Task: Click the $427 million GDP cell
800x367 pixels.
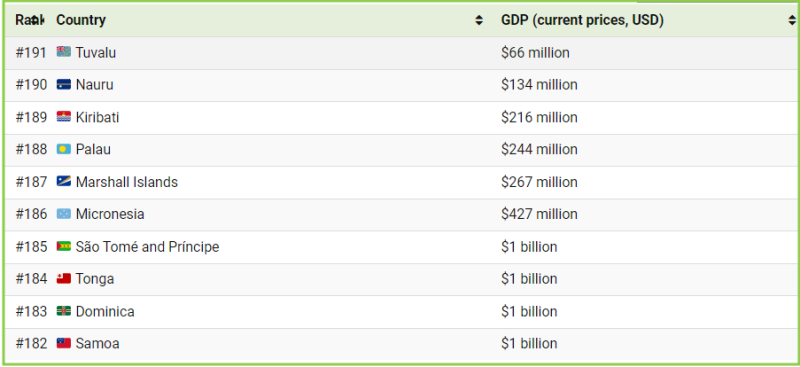Action: (539, 214)
